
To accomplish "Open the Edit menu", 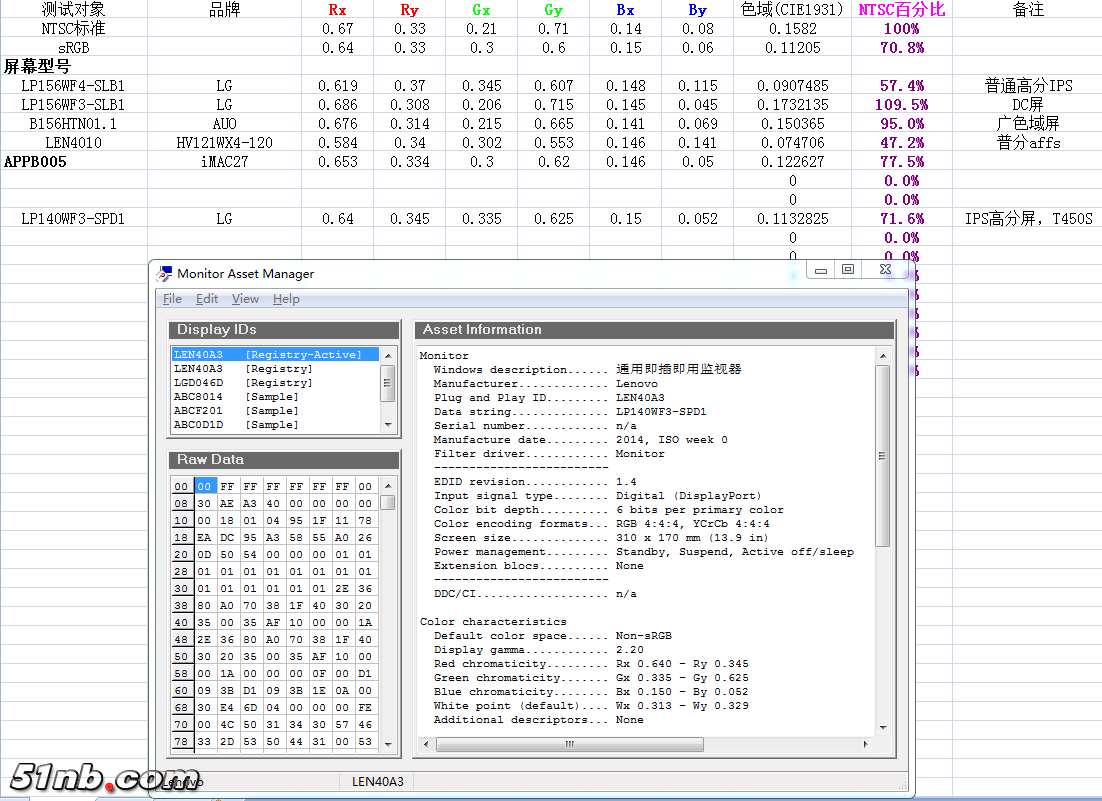I will pyautogui.click(x=207, y=299).
